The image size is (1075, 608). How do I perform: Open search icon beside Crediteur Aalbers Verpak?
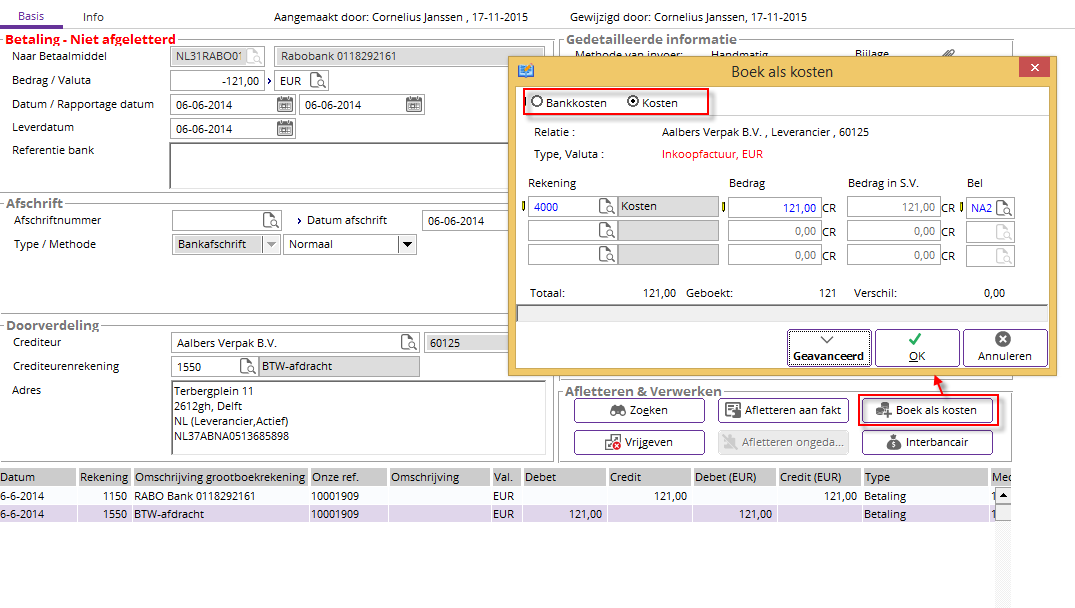tap(408, 343)
